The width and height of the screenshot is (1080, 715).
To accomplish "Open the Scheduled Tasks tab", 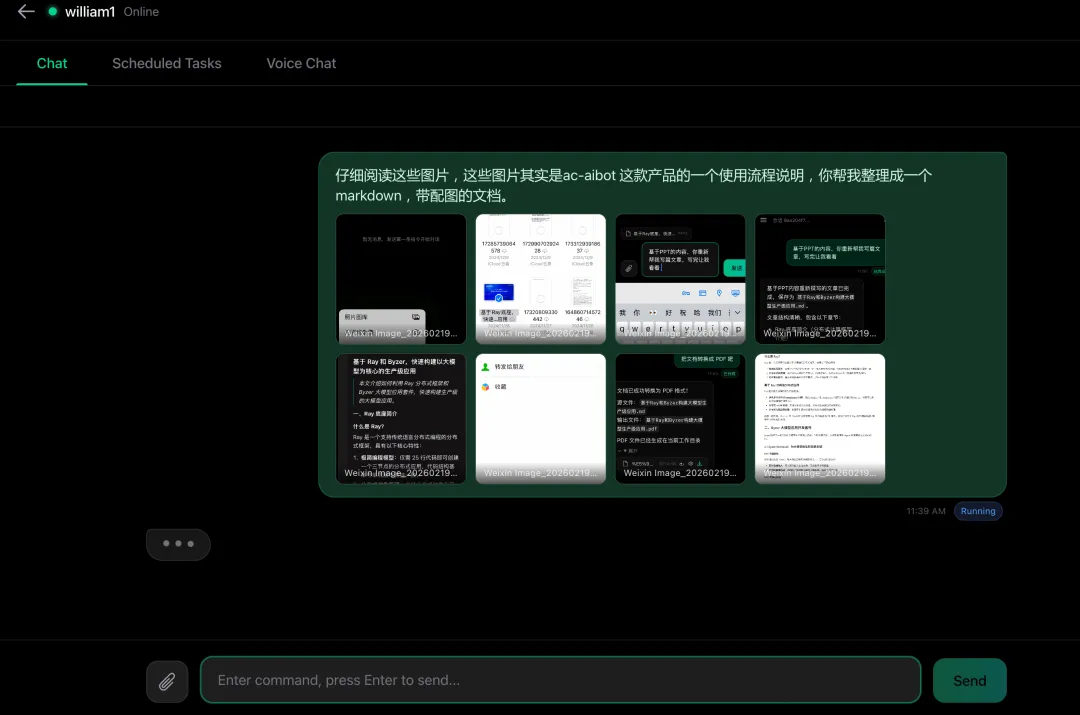I will (167, 63).
